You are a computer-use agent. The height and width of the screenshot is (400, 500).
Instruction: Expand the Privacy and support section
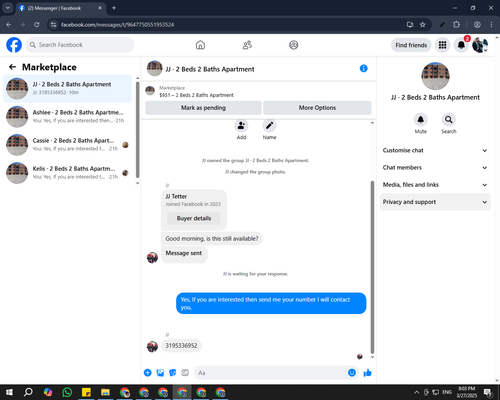tap(435, 202)
